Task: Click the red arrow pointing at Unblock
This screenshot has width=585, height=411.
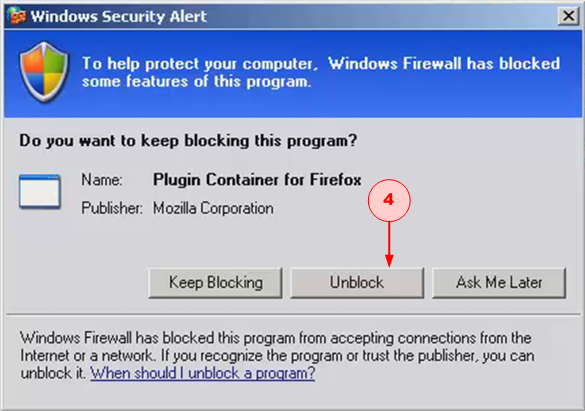Action: coord(389,244)
